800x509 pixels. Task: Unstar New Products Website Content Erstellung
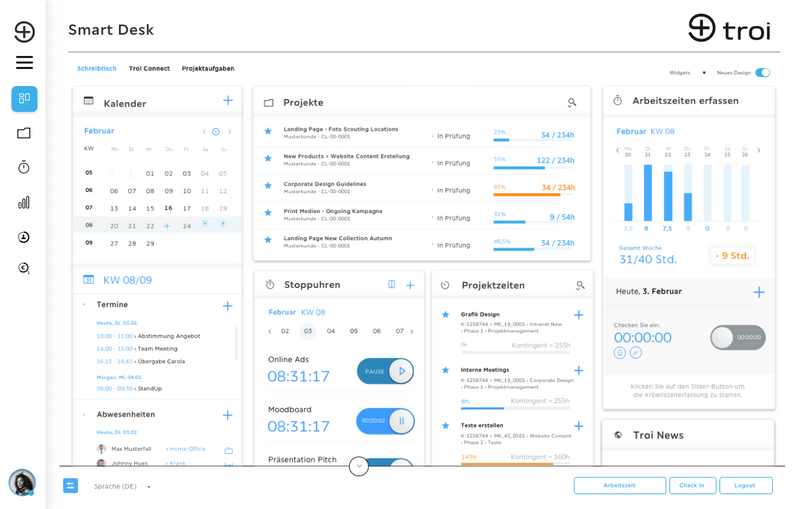click(268, 159)
